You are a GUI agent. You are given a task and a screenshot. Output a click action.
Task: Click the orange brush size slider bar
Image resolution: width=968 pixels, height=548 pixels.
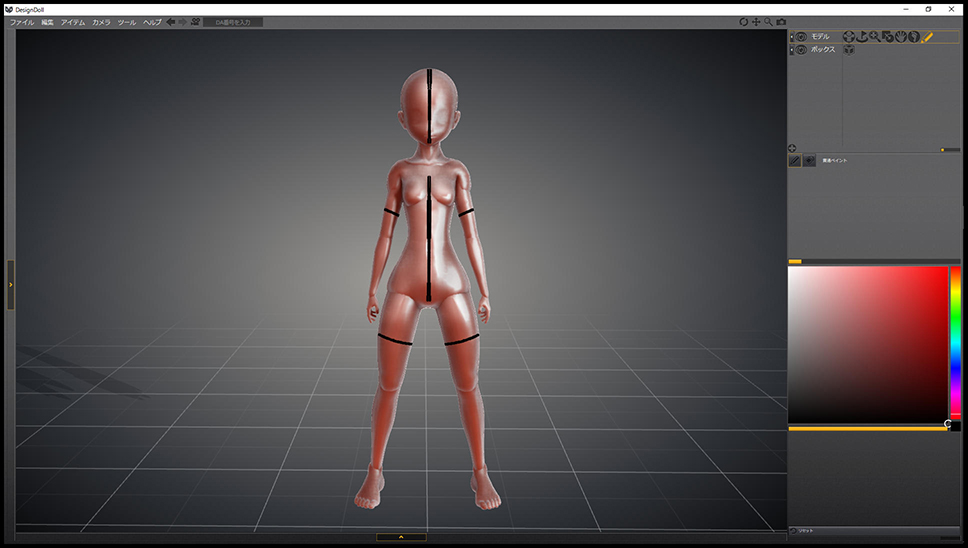867,428
